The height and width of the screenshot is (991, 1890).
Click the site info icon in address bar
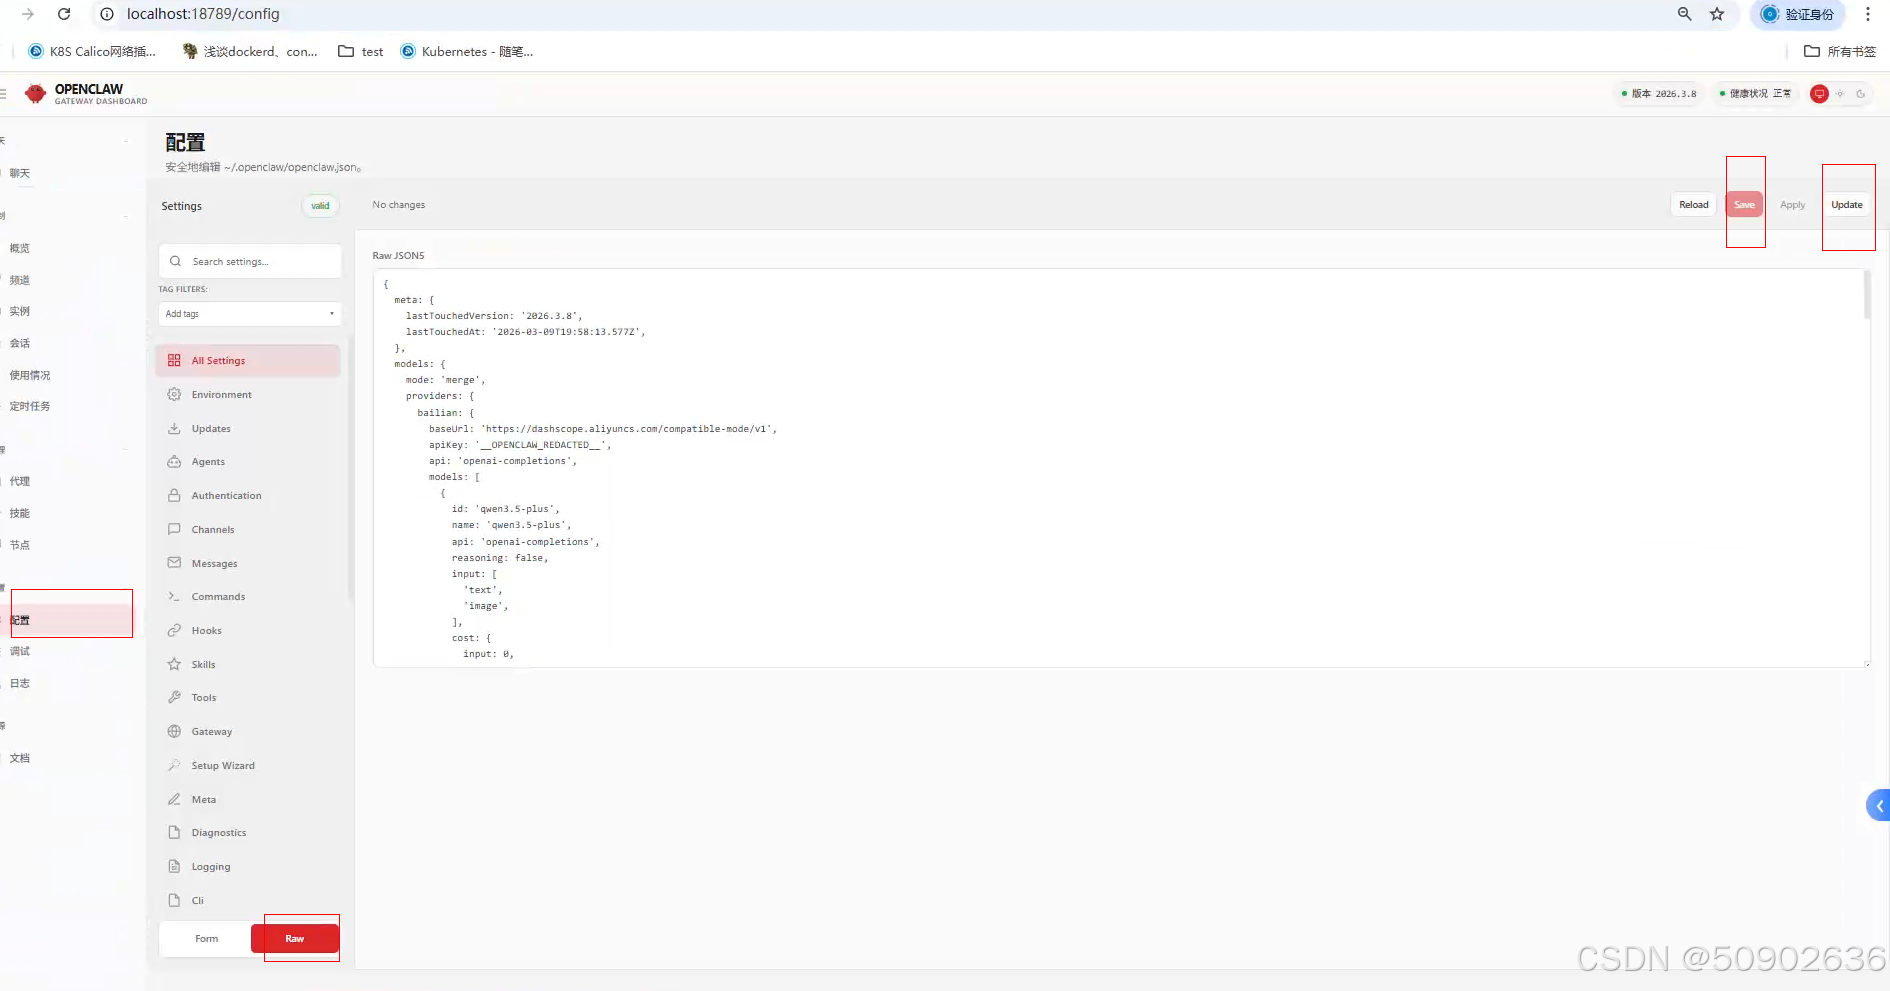[x=107, y=14]
